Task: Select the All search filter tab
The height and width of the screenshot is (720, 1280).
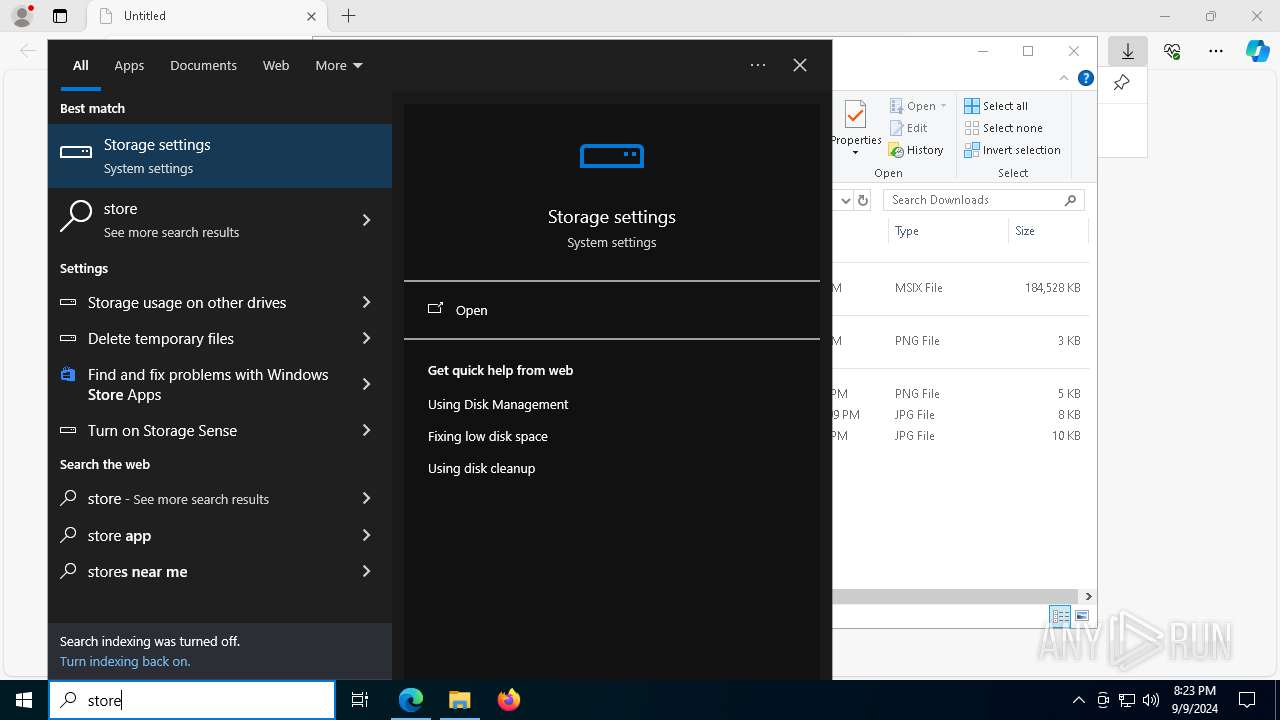Action: point(80,65)
